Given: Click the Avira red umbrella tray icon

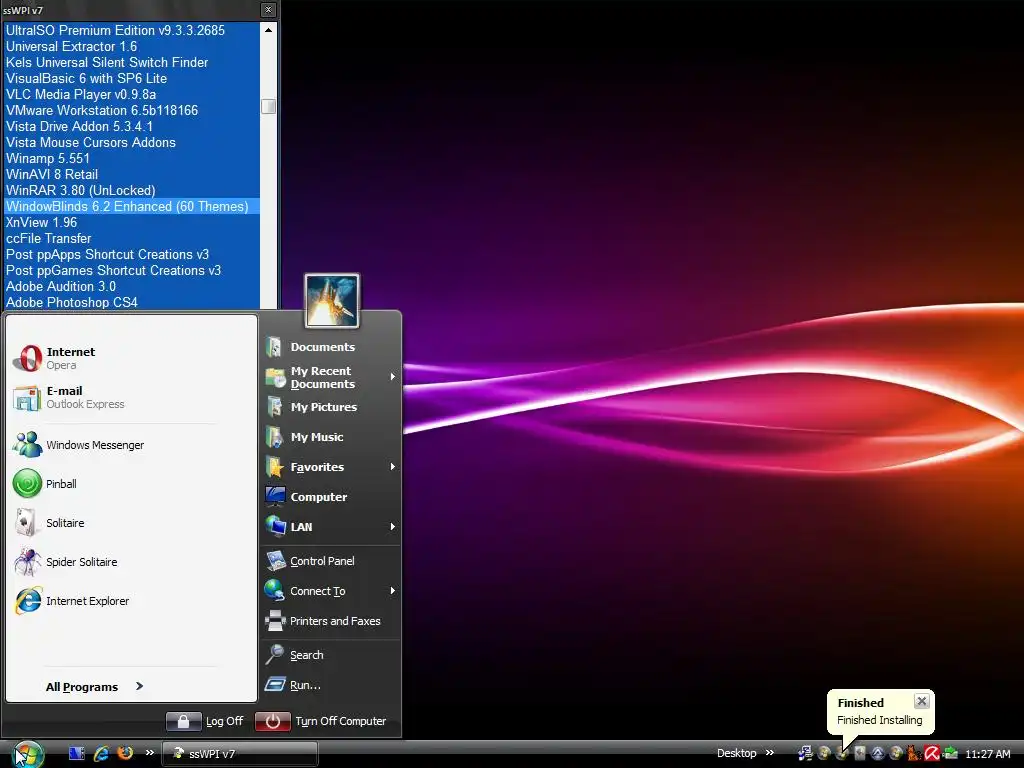Looking at the screenshot, I should tap(932, 754).
